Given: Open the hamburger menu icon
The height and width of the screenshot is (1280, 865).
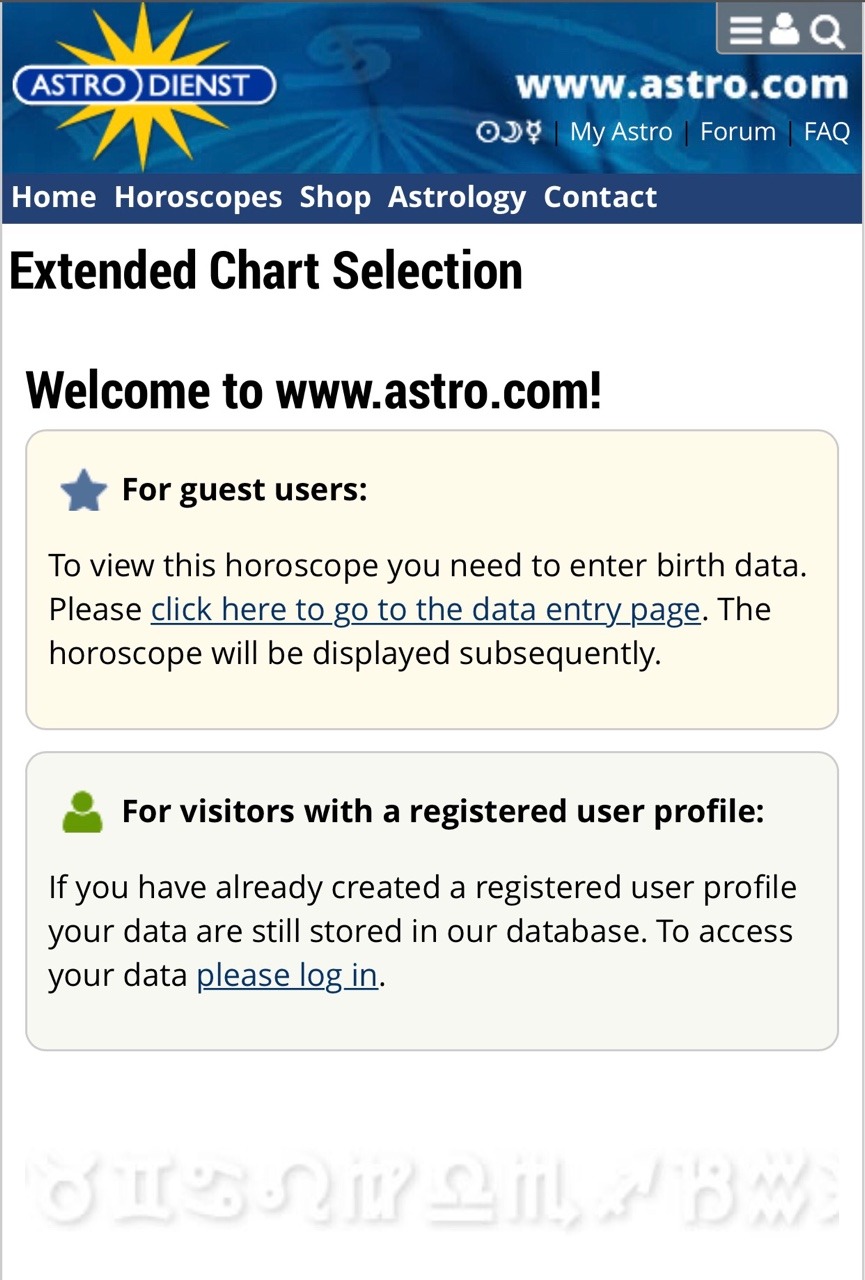Looking at the screenshot, I should 746,31.
